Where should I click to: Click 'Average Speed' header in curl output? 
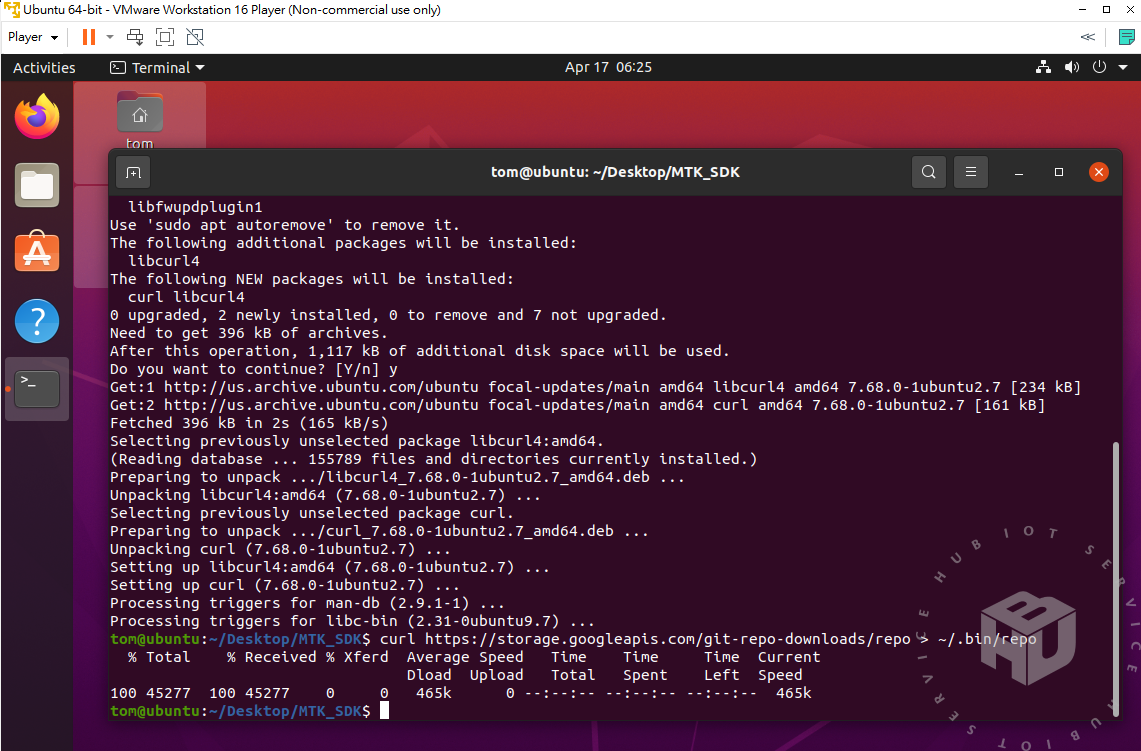[465, 657]
